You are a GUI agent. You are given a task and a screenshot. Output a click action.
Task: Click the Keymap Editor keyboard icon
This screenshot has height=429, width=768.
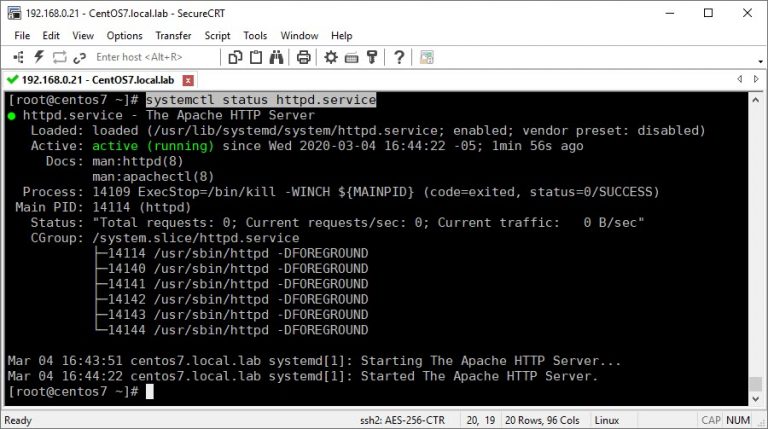click(x=351, y=58)
